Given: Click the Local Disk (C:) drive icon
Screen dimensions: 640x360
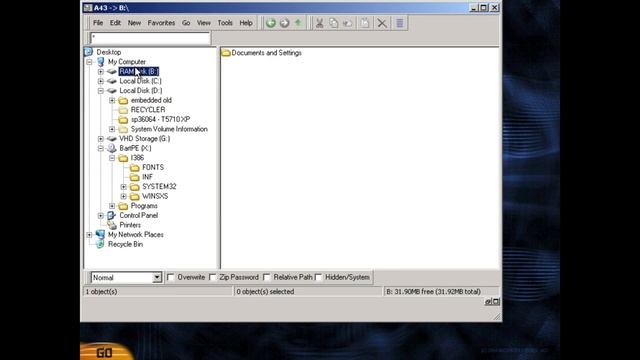Looking at the screenshot, I should pyautogui.click(x=112, y=81).
